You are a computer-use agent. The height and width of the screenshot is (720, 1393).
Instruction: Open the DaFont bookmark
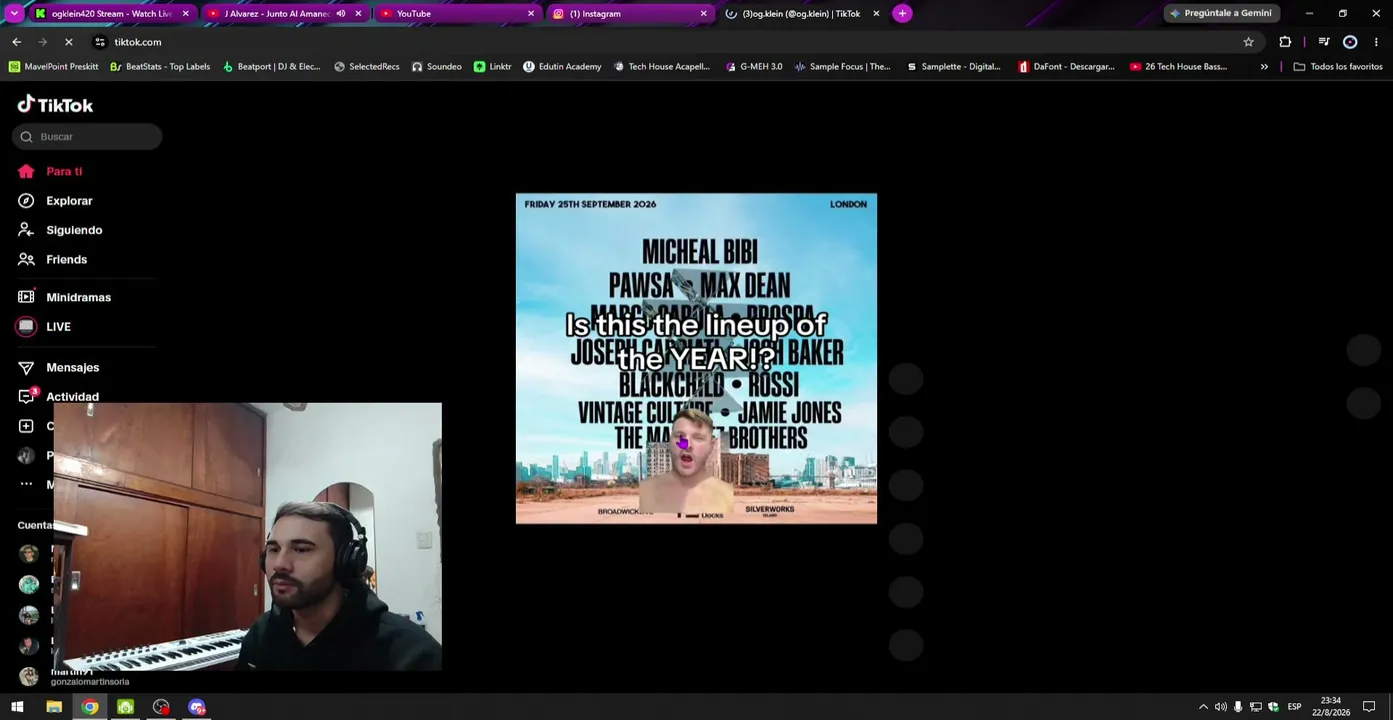tap(1066, 67)
